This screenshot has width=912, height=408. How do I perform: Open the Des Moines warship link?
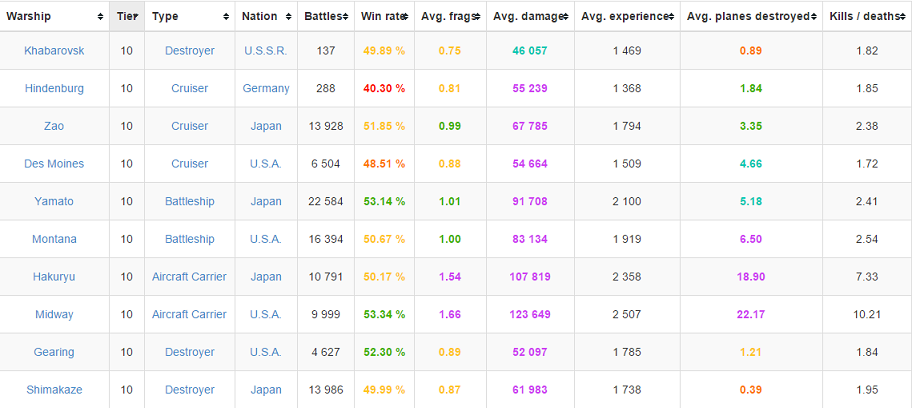pyautogui.click(x=54, y=164)
